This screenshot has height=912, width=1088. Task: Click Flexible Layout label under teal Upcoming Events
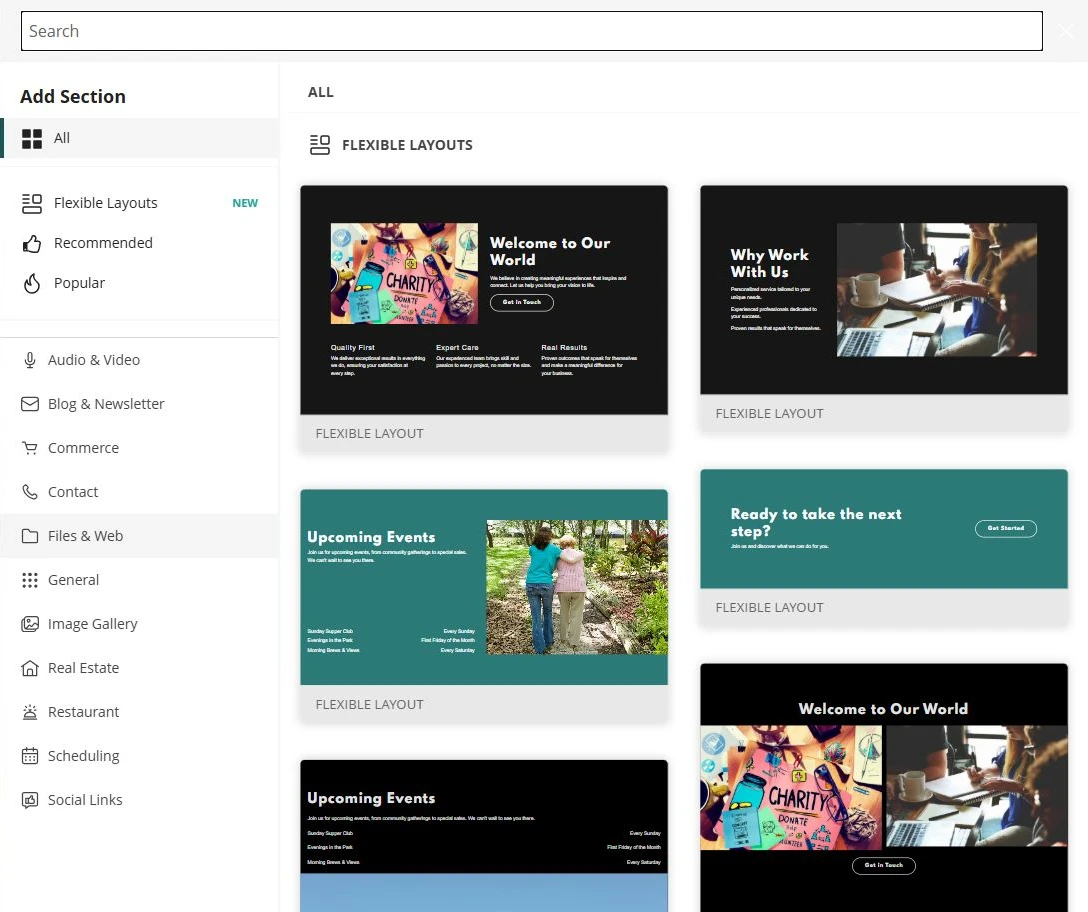[369, 704]
